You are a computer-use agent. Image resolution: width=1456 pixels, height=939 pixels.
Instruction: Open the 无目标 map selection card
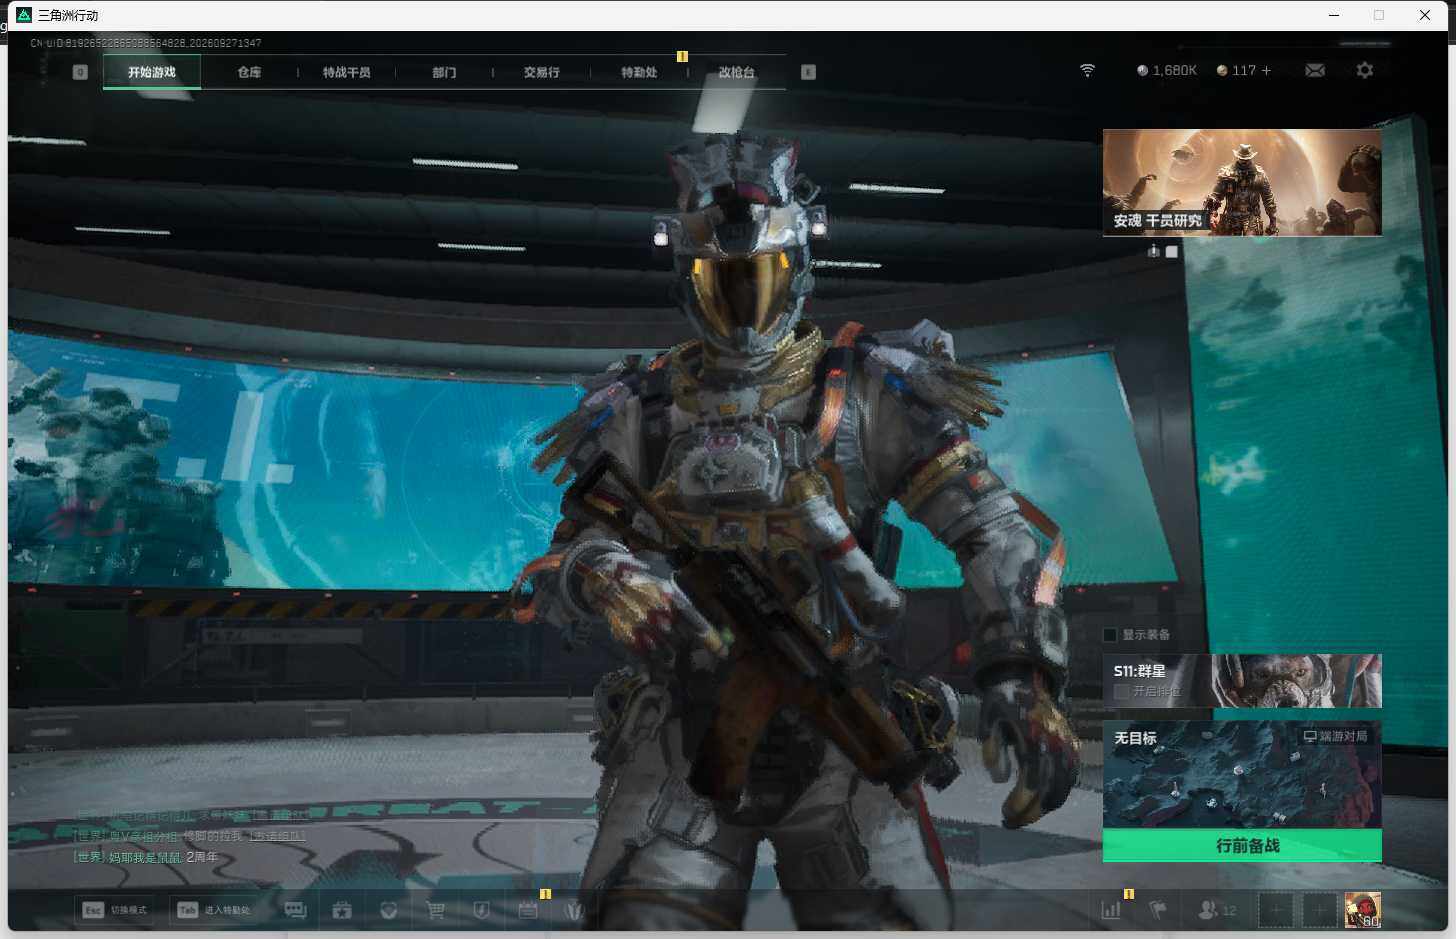[1242, 775]
